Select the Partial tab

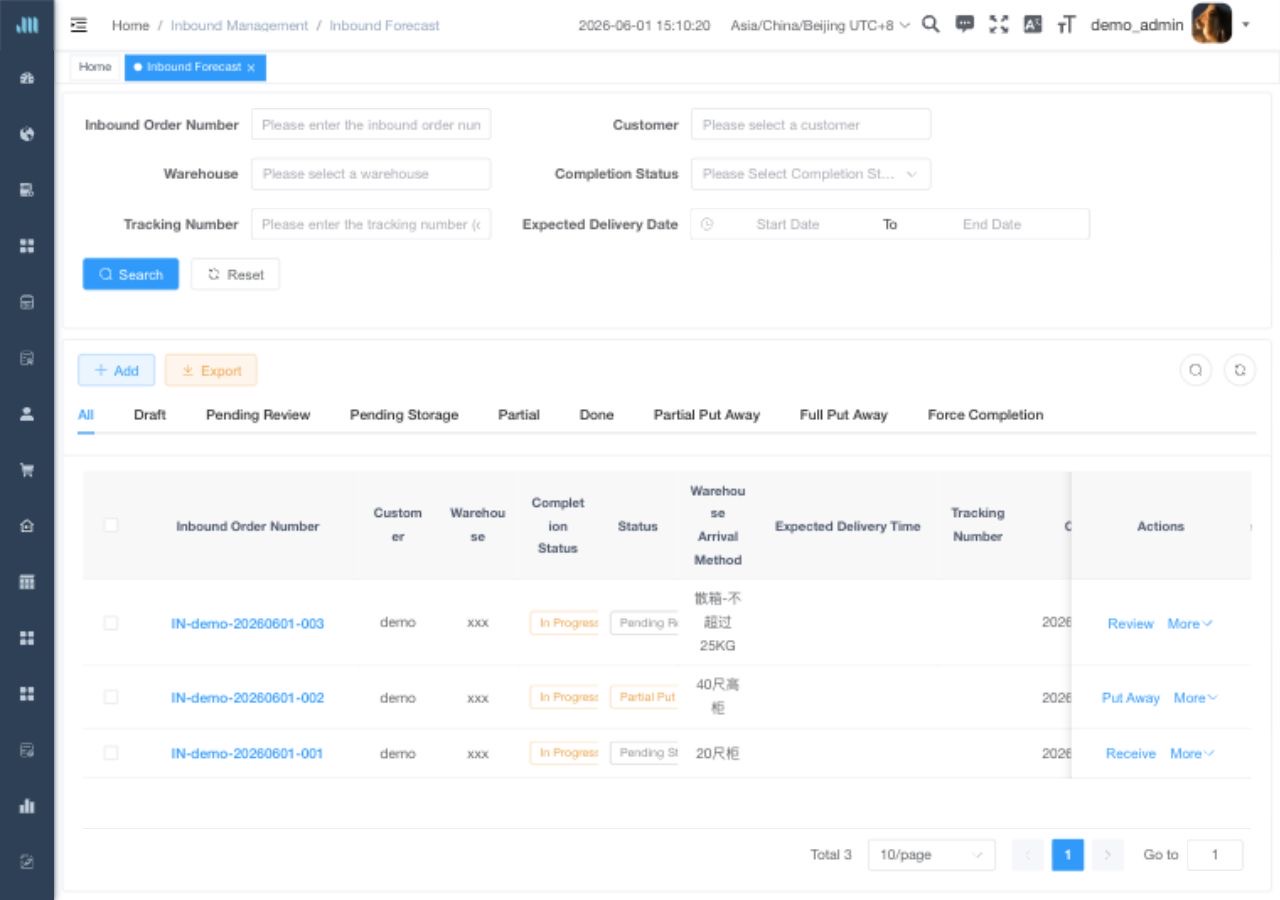519,415
